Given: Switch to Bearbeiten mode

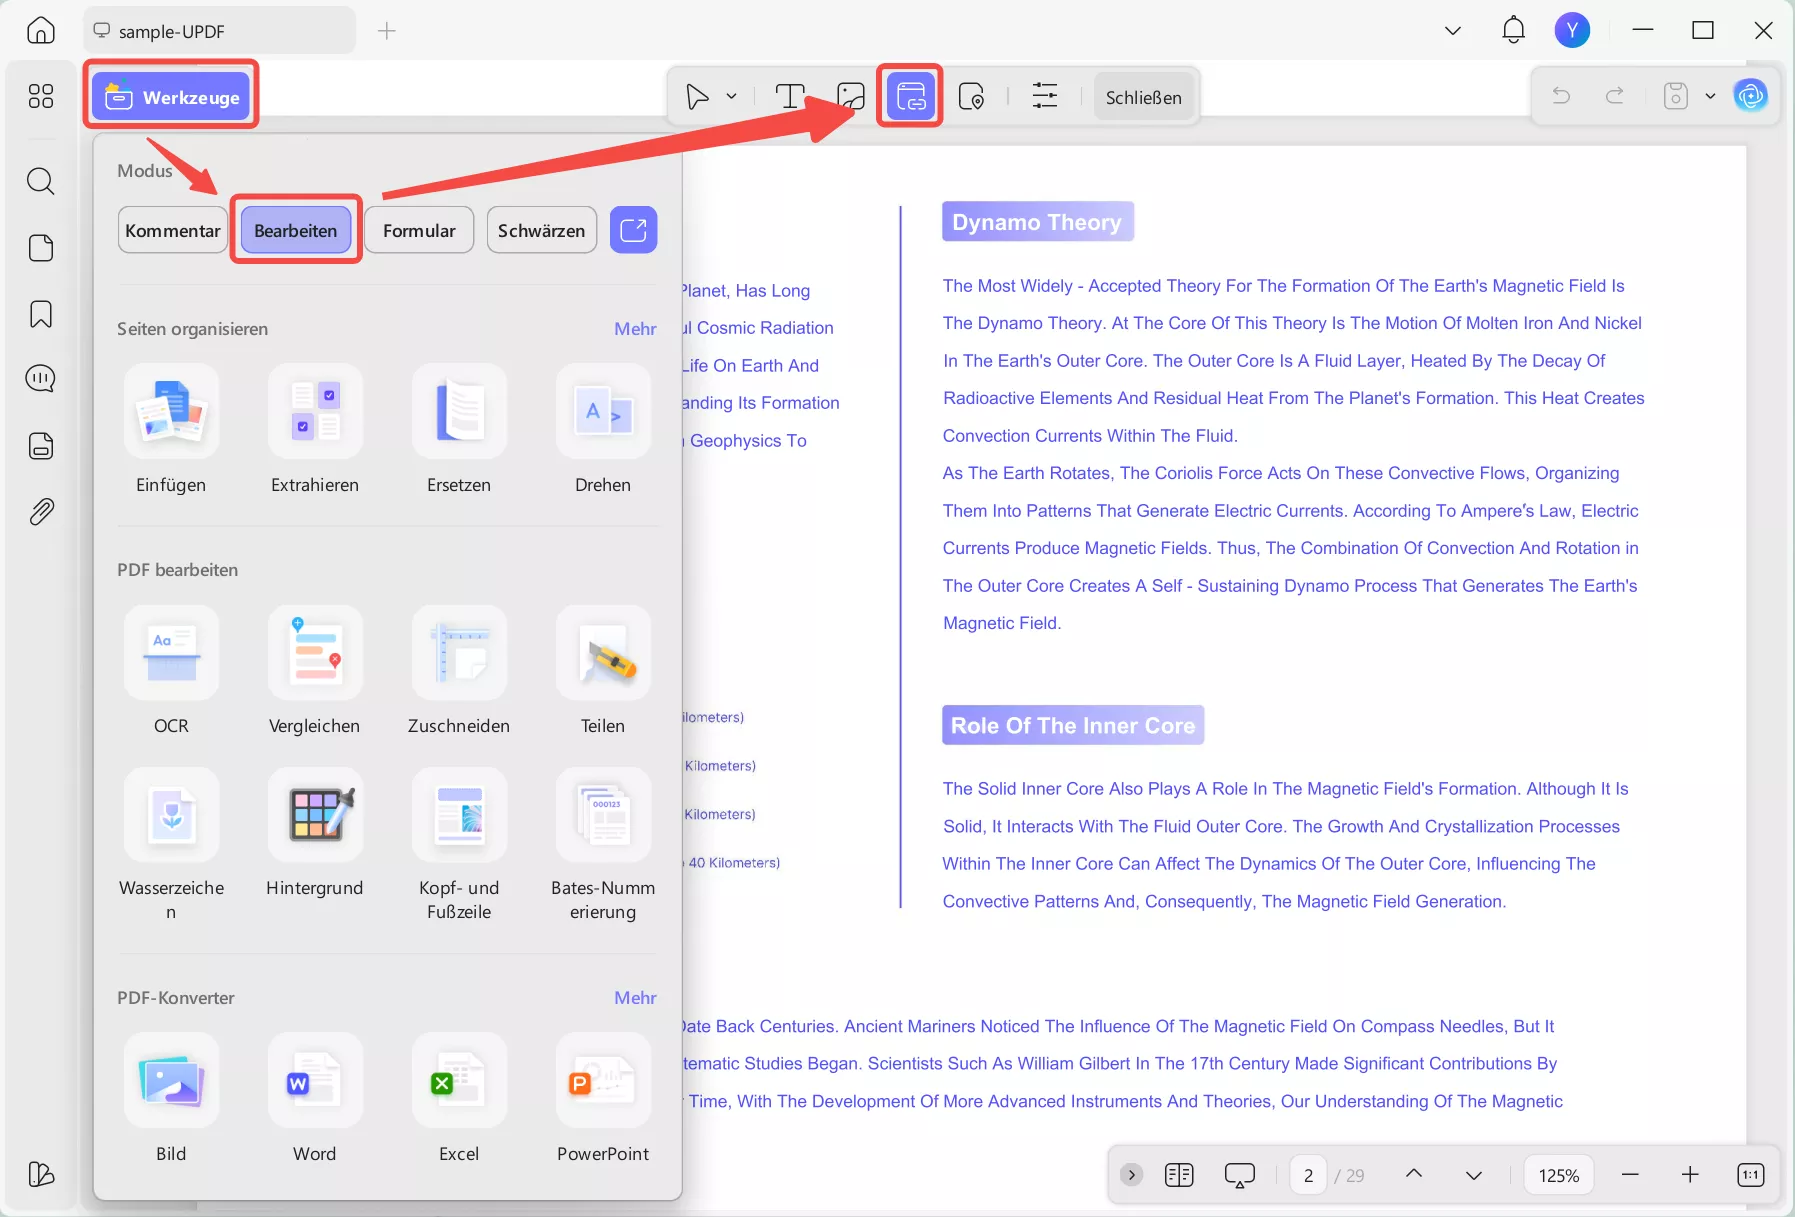Looking at the screenshot, I should point(296,230).
